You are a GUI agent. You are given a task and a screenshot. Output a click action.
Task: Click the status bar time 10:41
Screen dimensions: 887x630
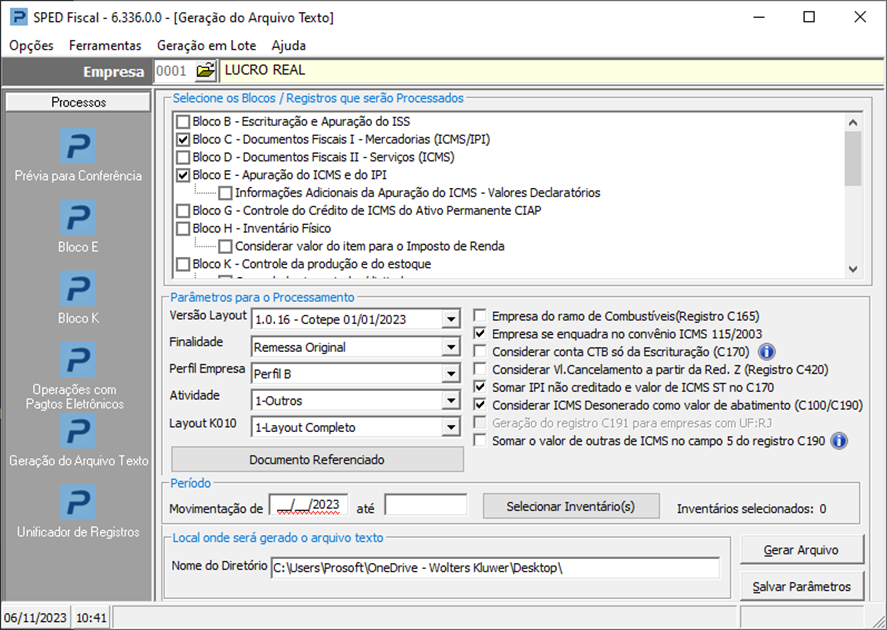91,618
